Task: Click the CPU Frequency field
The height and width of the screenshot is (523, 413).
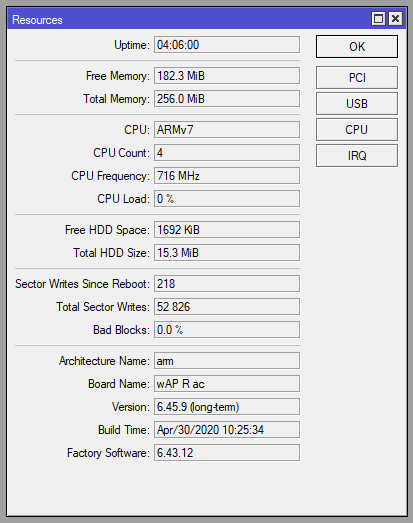Action: (227, 176)
